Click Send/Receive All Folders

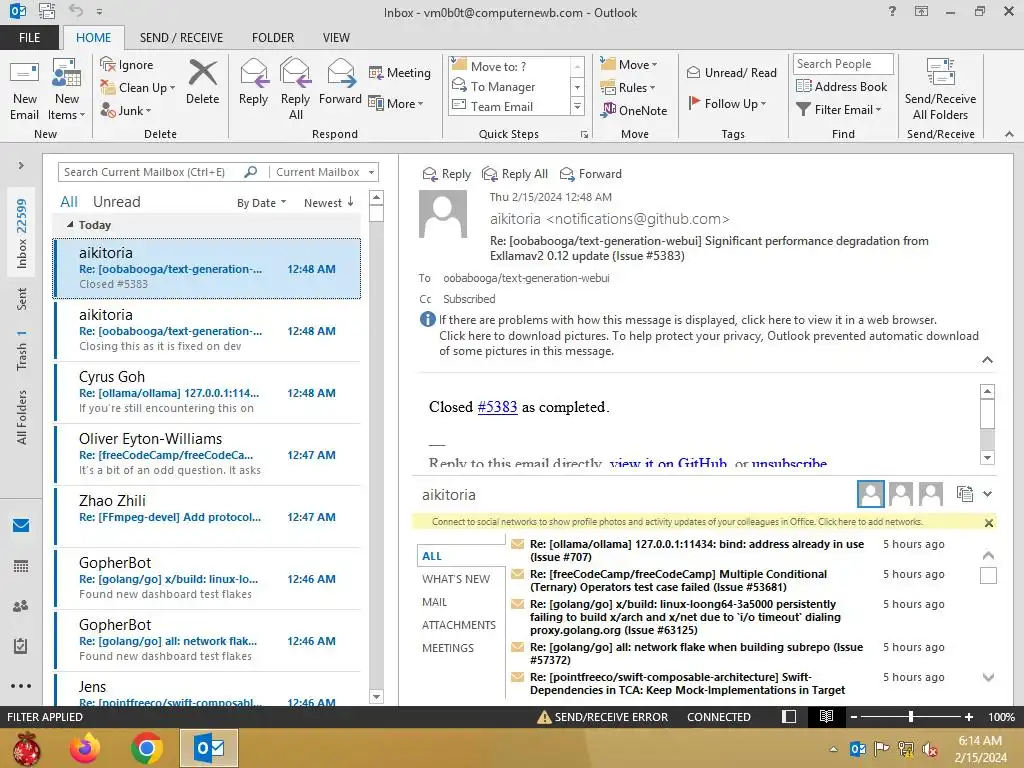click(940, 90)
